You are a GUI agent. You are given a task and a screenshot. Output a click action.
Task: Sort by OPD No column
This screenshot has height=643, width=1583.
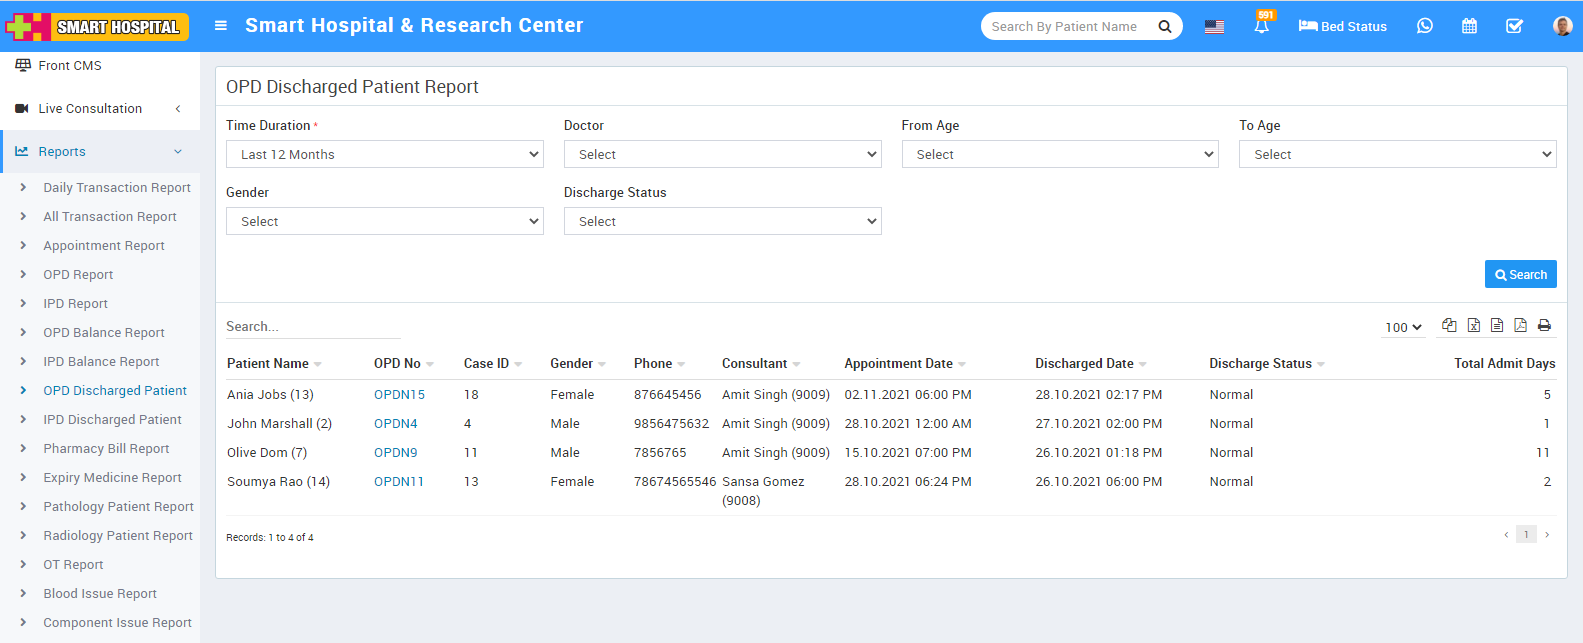[403, 364]
